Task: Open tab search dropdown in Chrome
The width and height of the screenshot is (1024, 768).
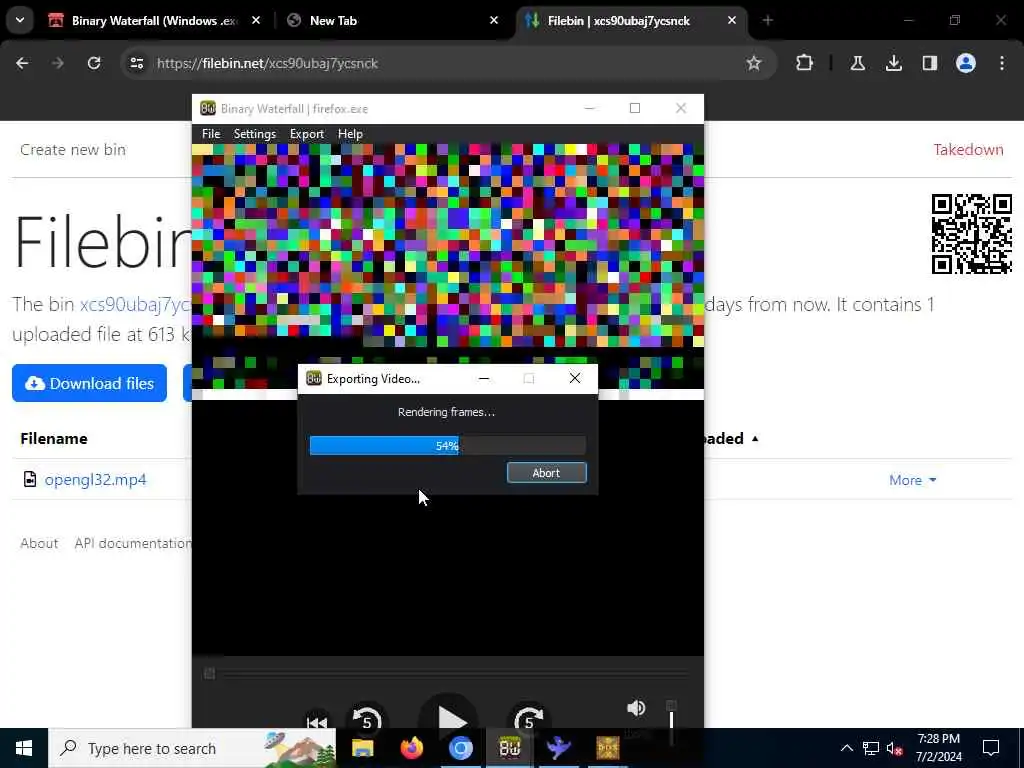Action: click(20, 20)
